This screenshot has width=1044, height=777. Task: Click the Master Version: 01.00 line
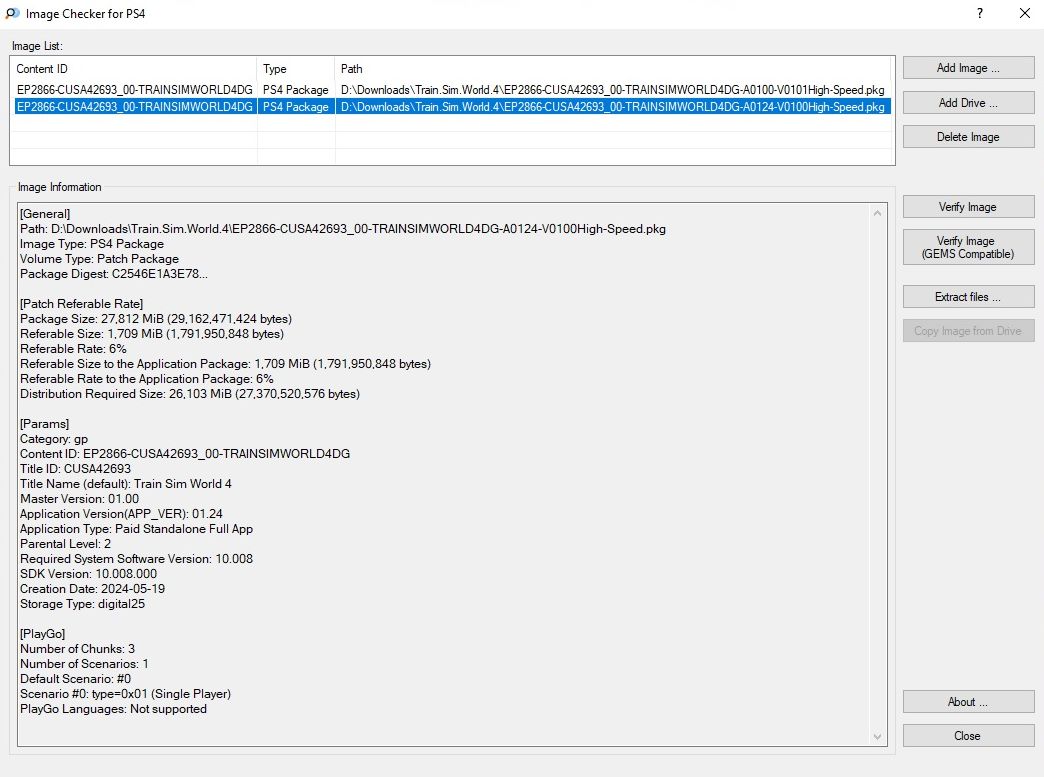[79, 499]
